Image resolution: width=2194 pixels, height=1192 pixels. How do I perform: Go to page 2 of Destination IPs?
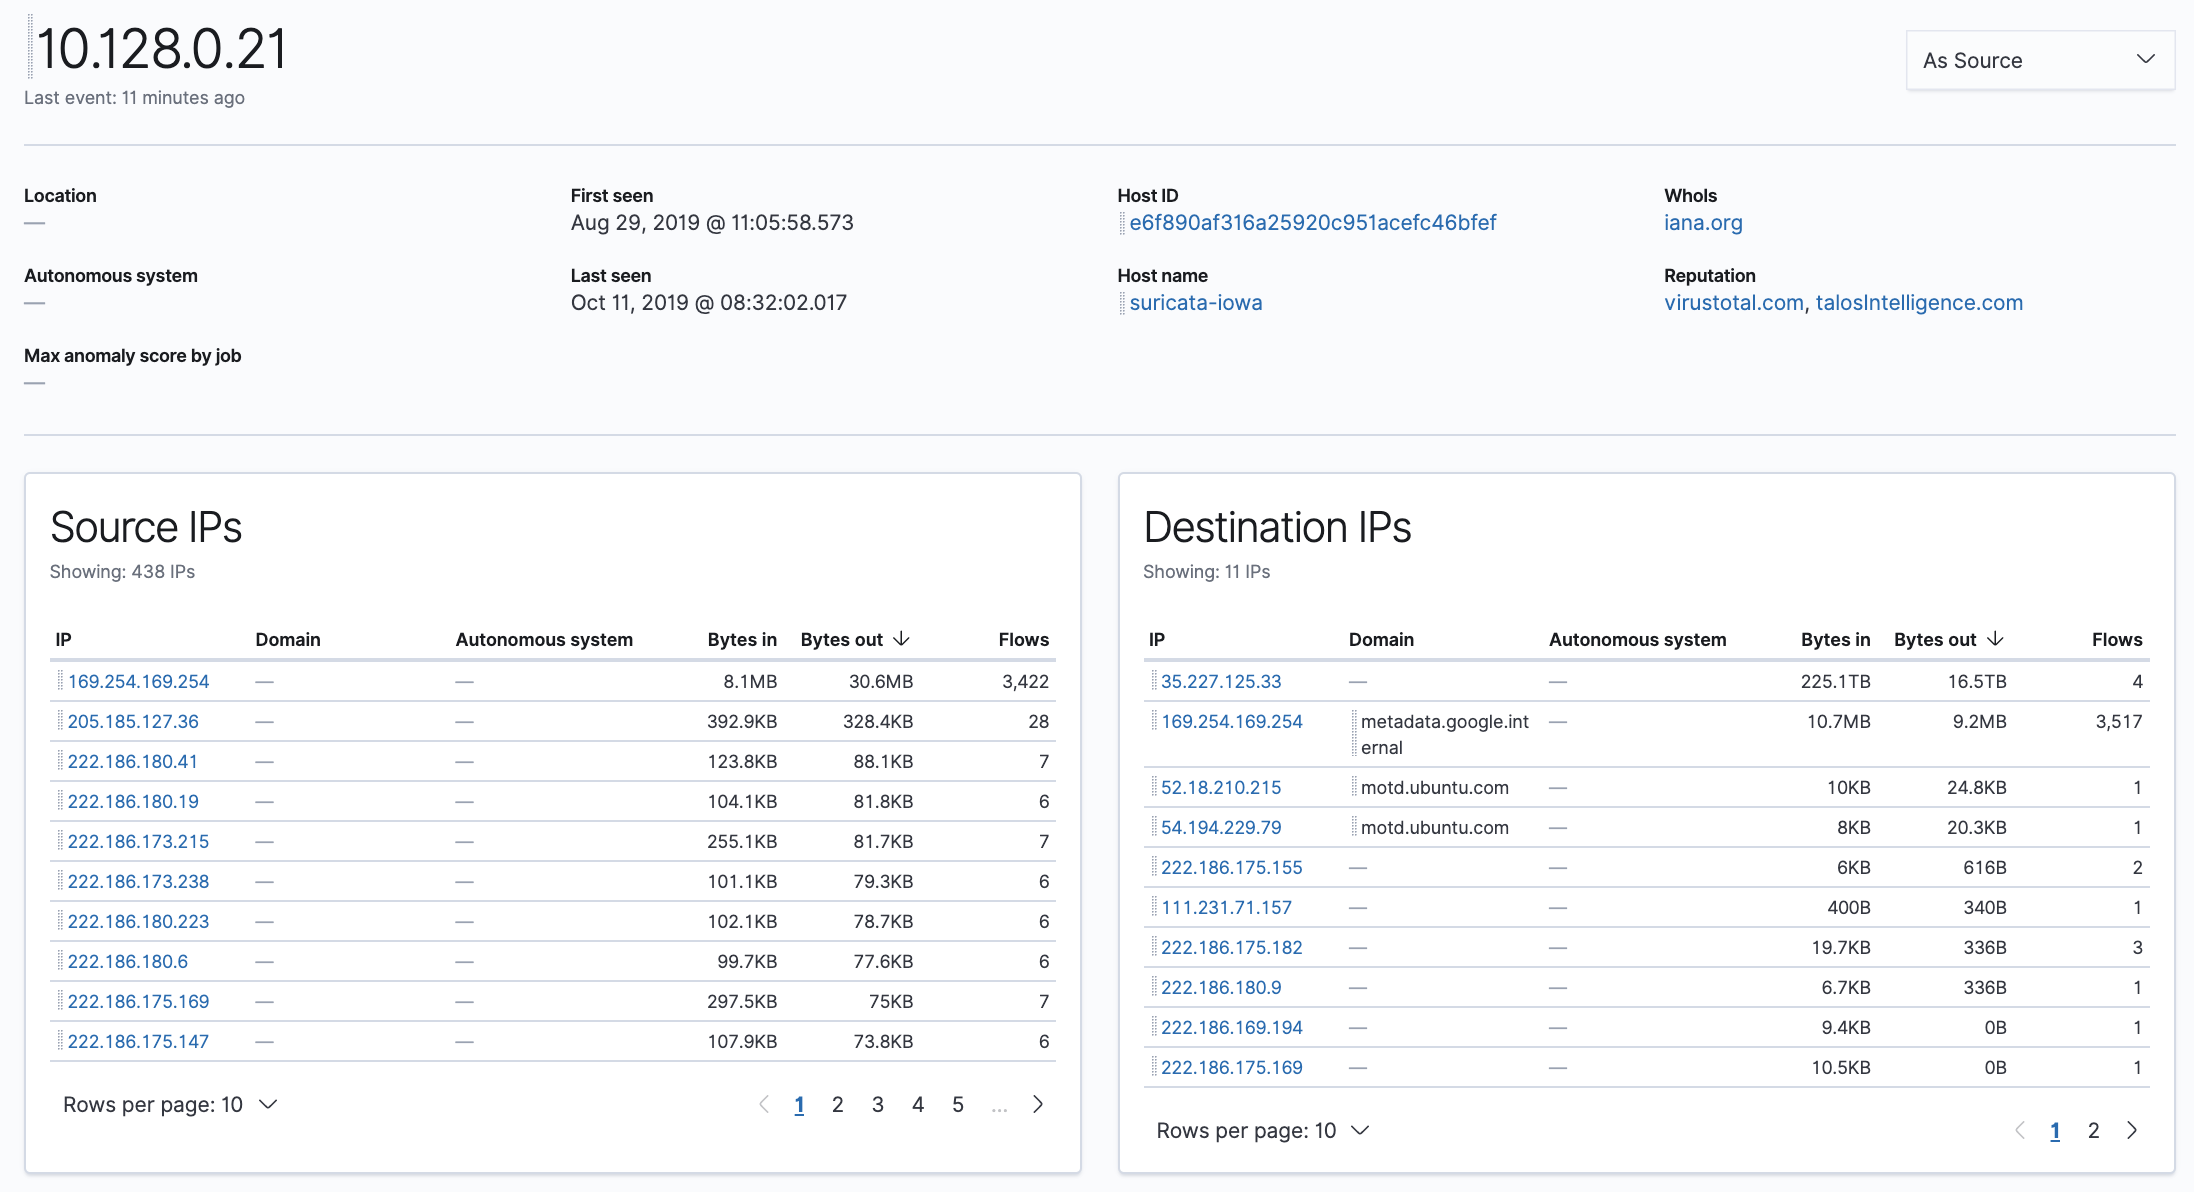coord(2093,1130)
